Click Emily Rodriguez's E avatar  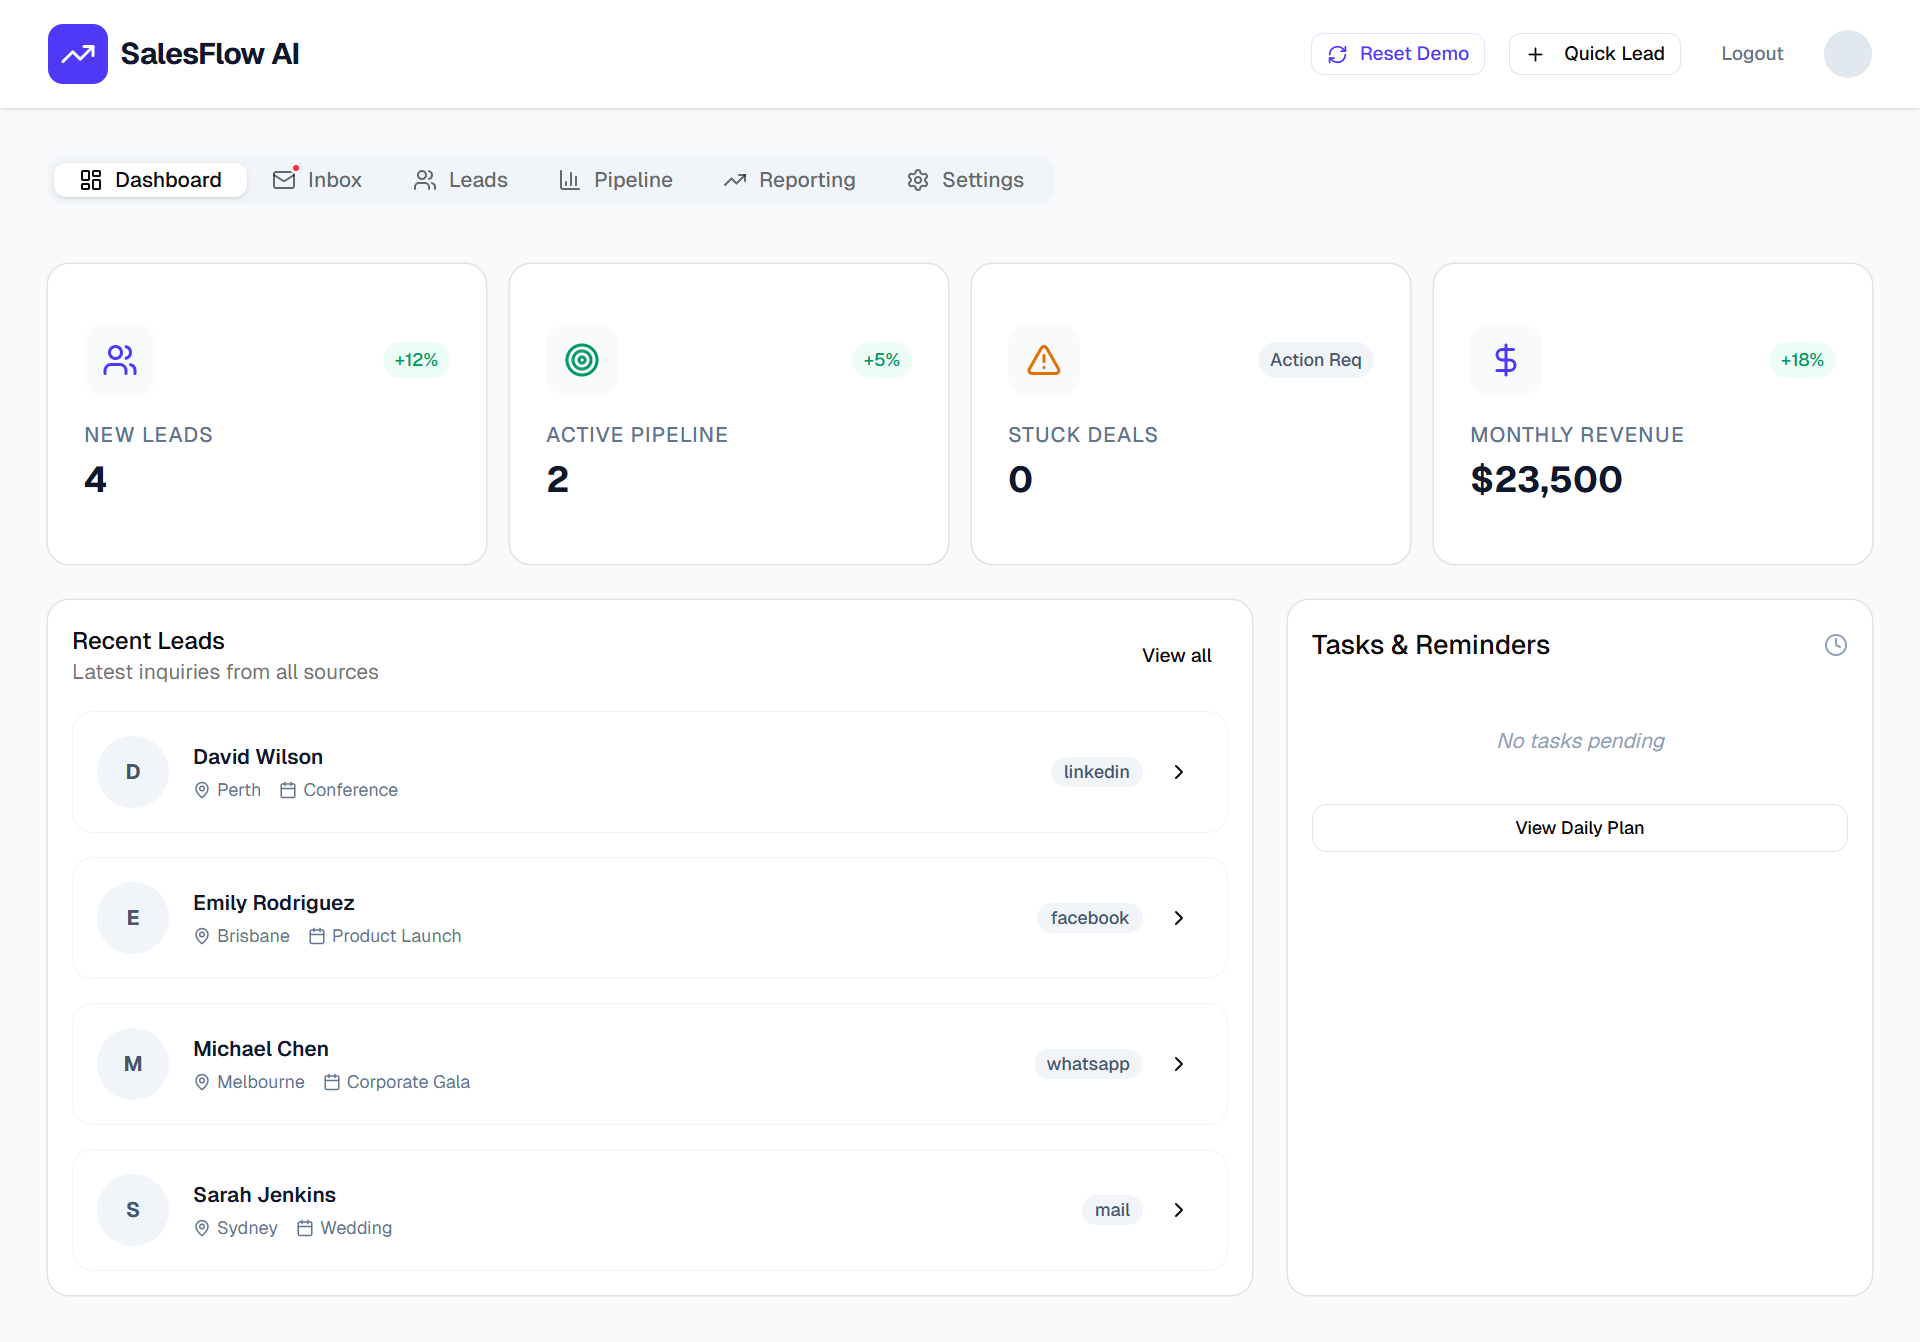(x=133, y=918)
